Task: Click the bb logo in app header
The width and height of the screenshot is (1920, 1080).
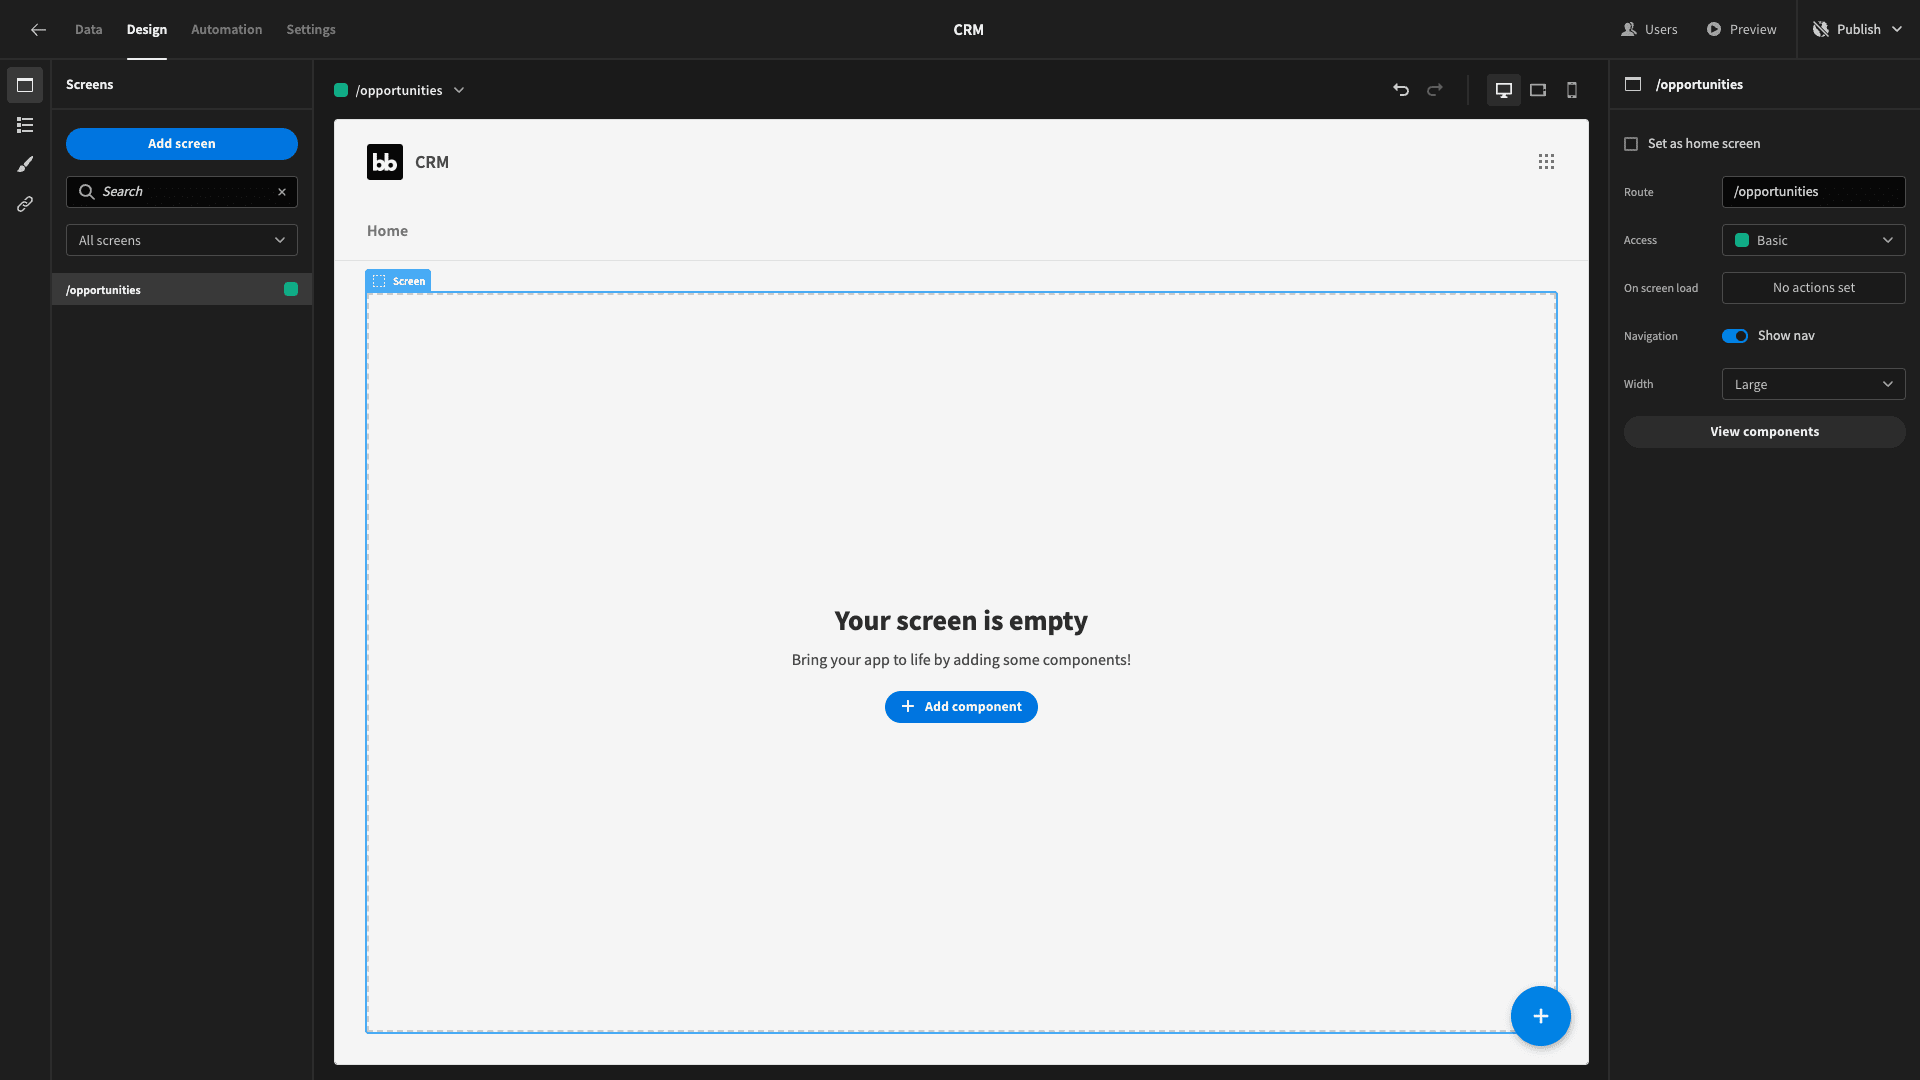Action: [385, 162]
